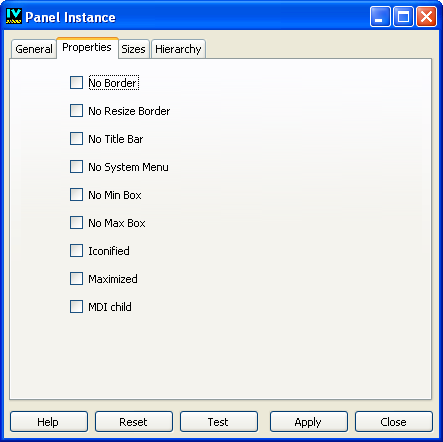Enable the No System Menu checkbox
The image size is (443, 442).
coord(76,167)
